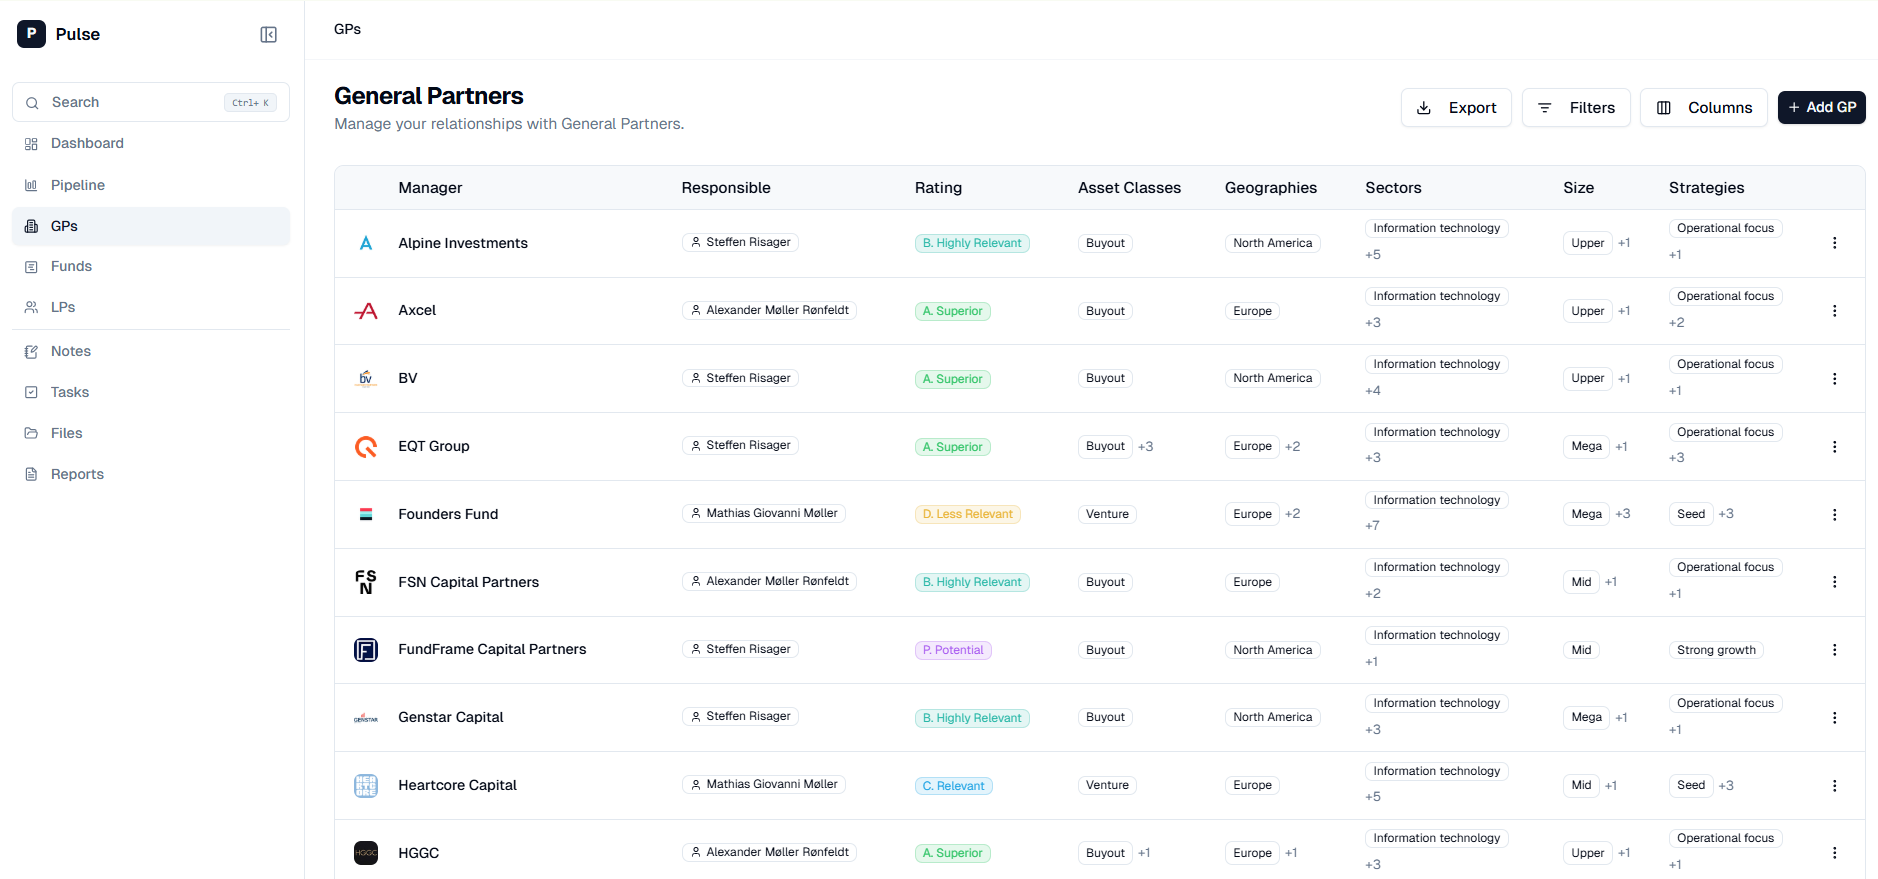
Task: Click the Reports document icon in sidebar
Action: pos(31,474)
